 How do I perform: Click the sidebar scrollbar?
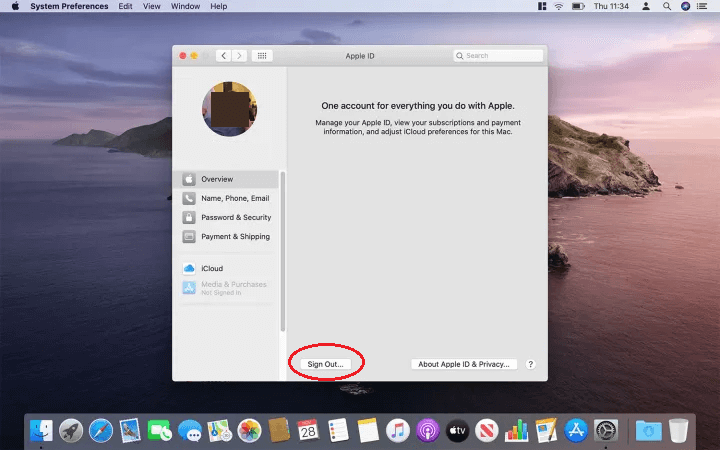pyautogui.click(x=282, y=252)
